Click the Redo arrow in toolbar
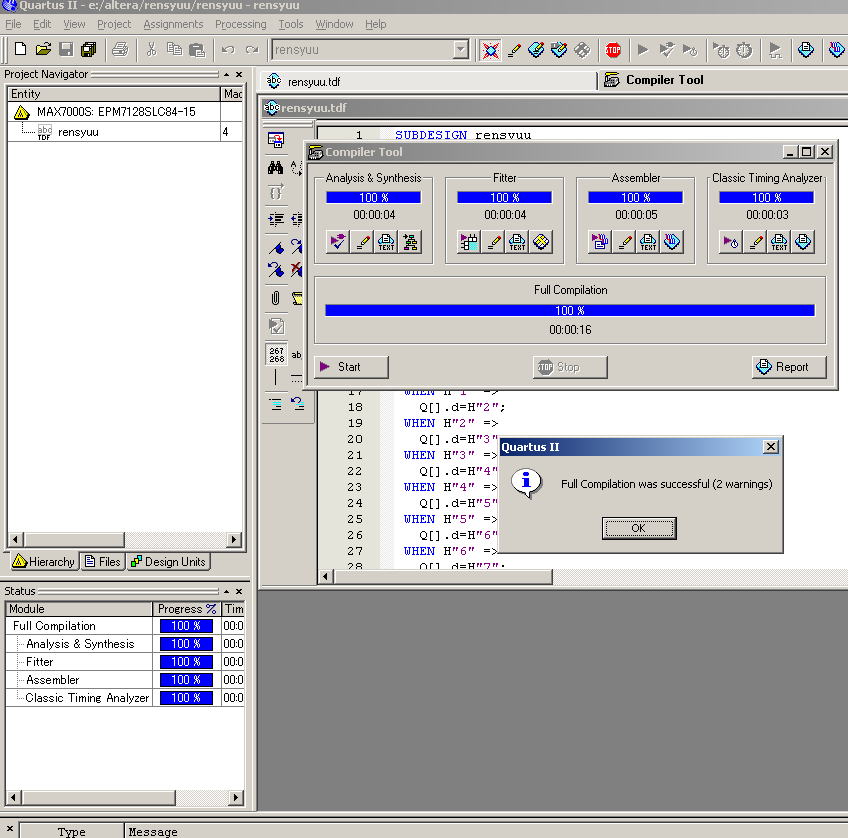848x838 pixels. (251, 50)
